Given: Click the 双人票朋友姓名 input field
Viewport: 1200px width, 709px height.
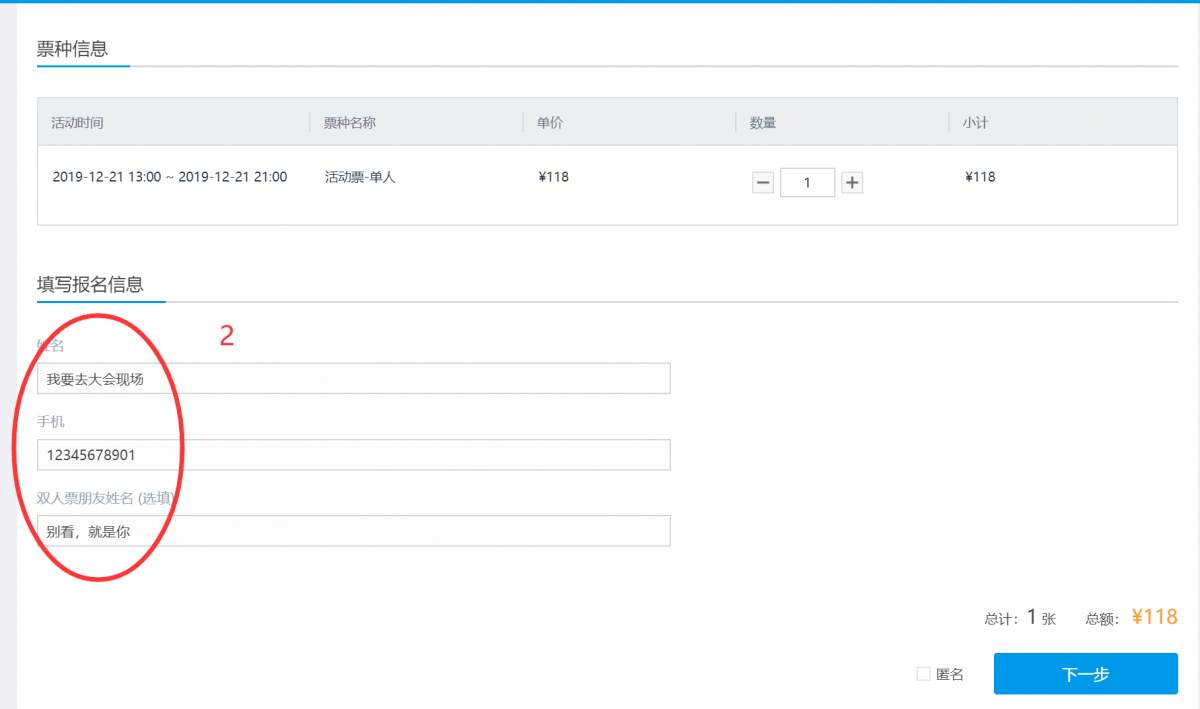Looking at the screenshot, I should (x=354, y=531).
